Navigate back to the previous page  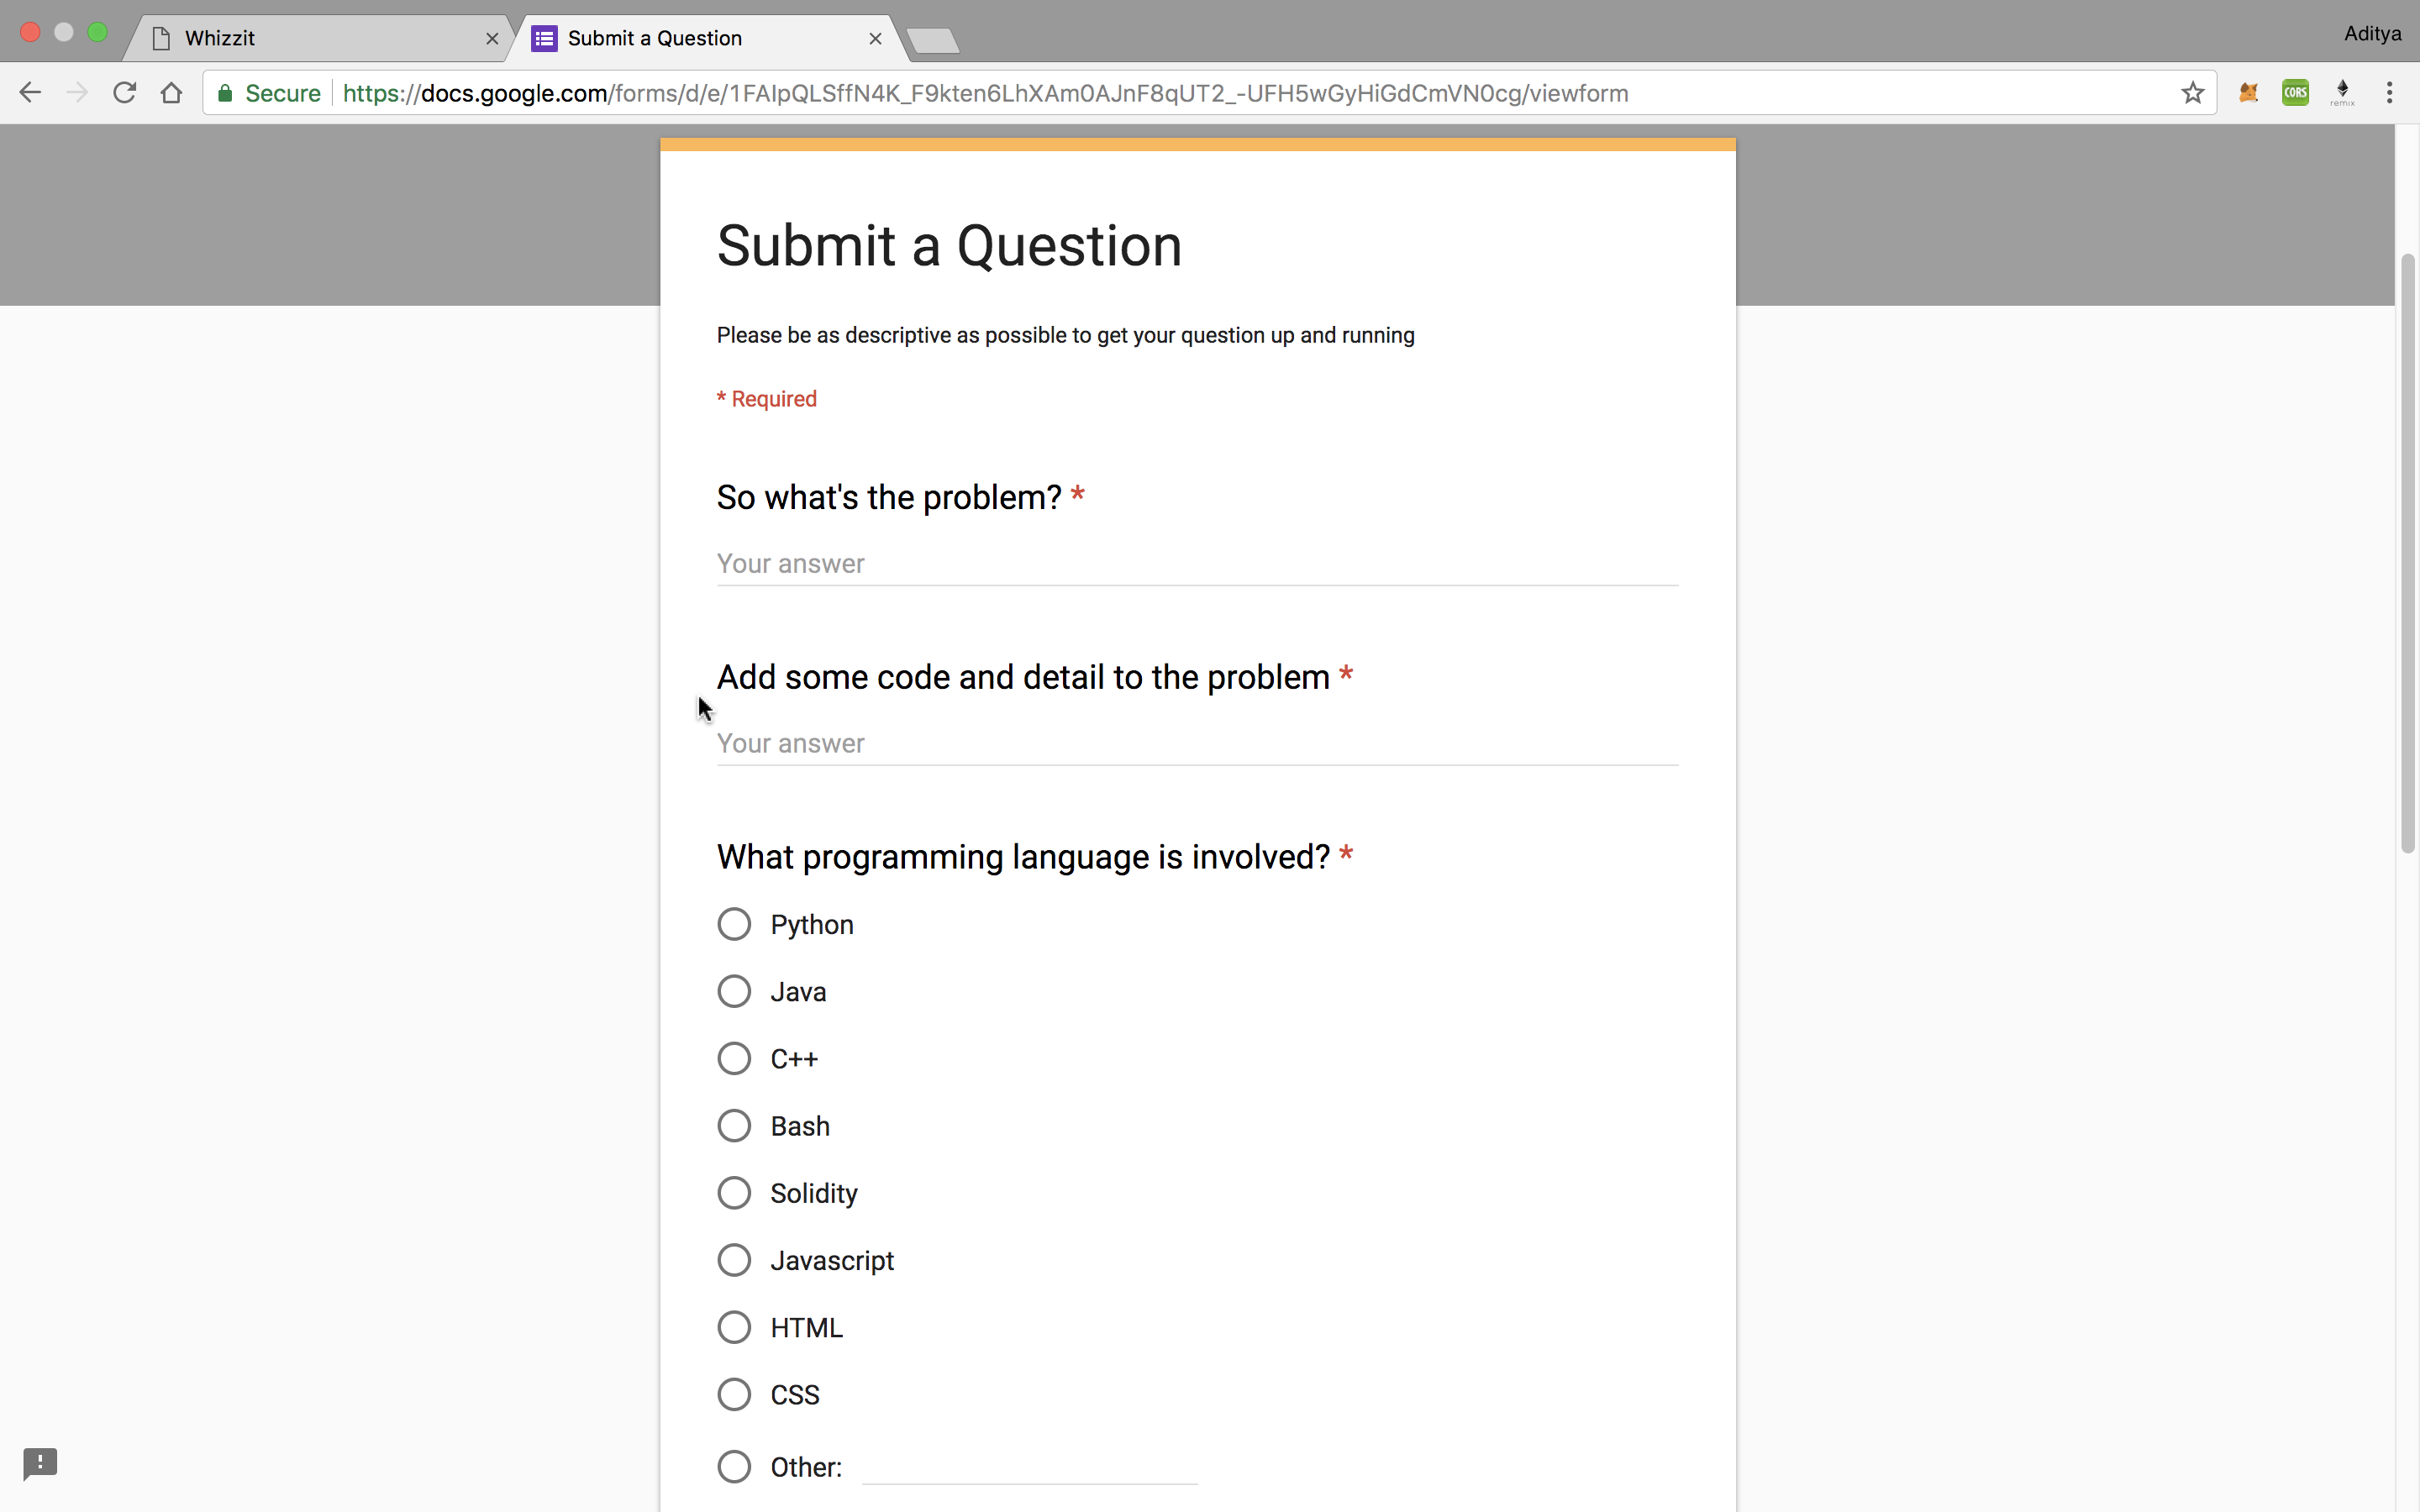point(30,92)
